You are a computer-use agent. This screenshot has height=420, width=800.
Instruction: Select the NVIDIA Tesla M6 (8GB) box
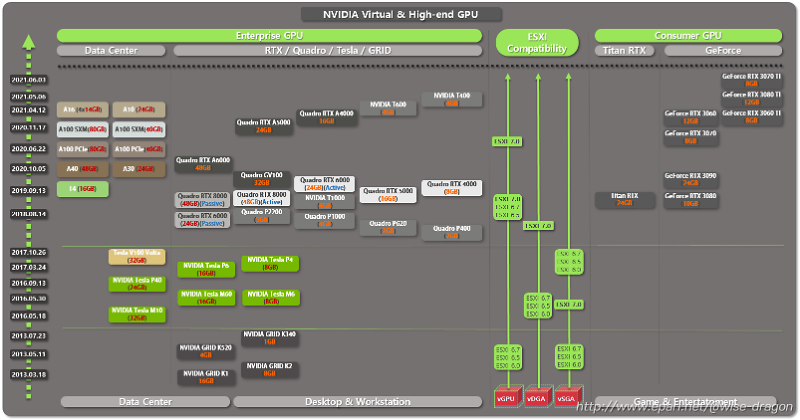point(271,298)
